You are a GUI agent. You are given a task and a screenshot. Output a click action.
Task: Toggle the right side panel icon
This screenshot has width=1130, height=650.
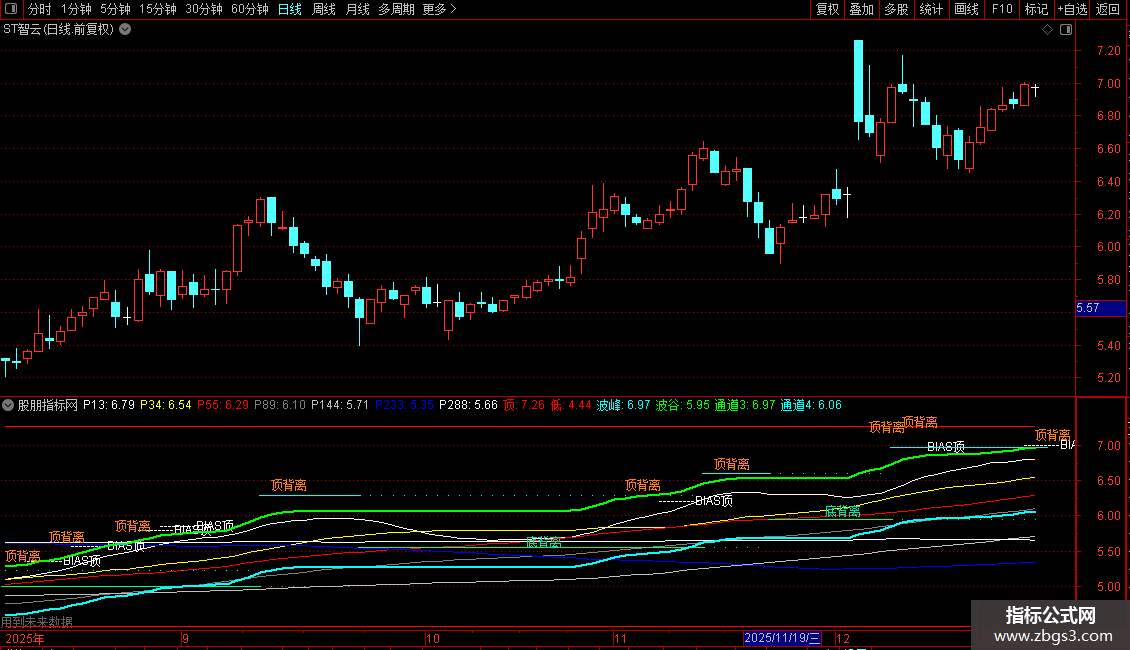[1066, 30]
